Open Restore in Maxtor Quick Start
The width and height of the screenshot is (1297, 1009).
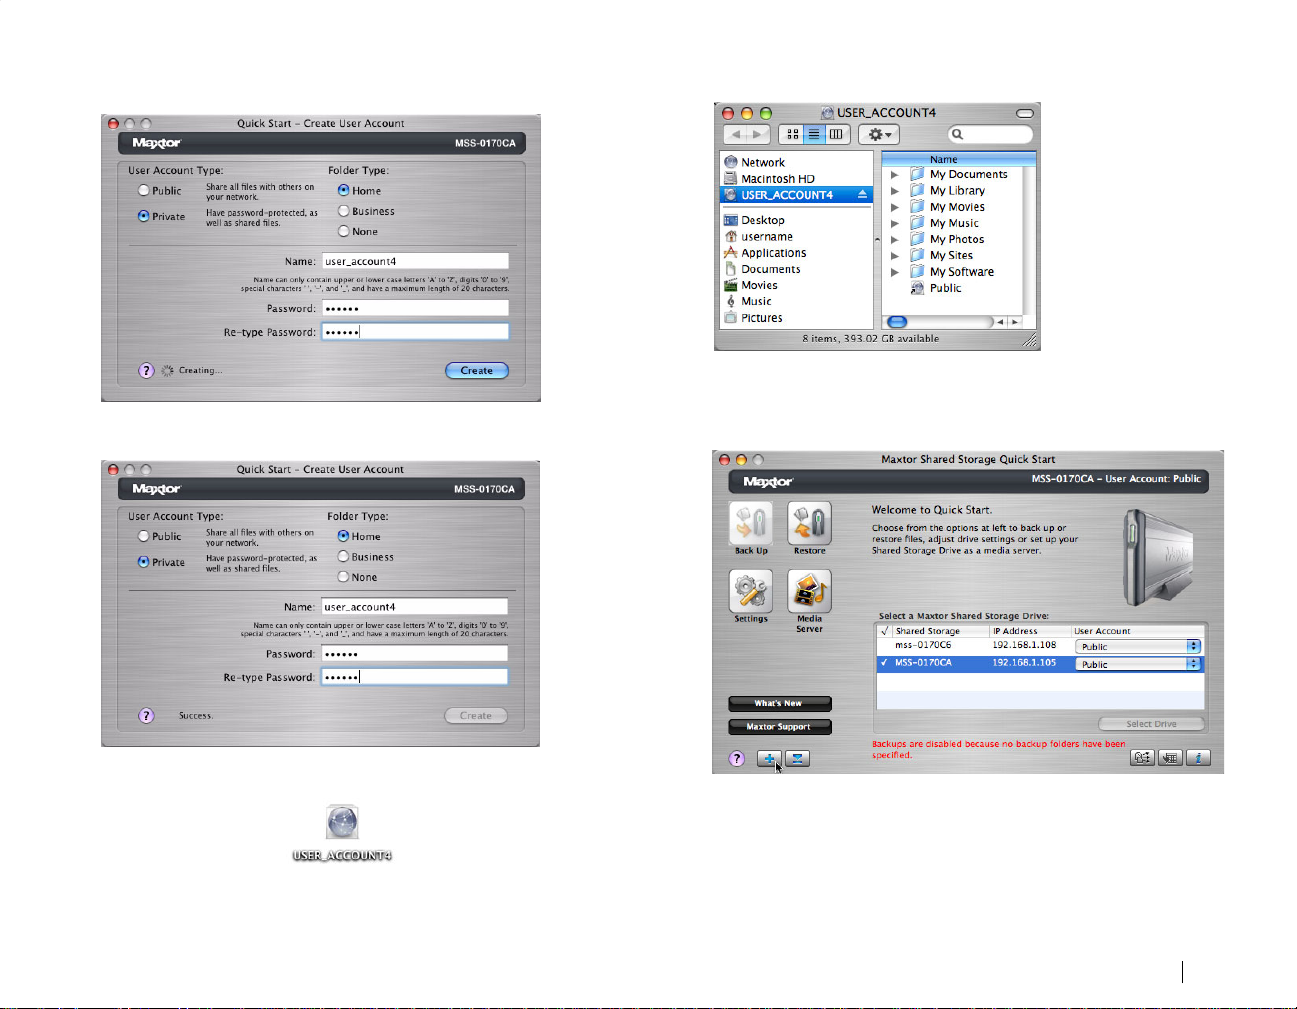coord(809,523)
